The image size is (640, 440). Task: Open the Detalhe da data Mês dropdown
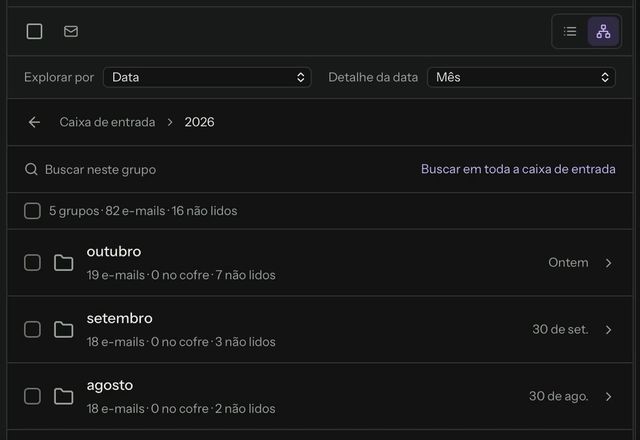(521, 77)
